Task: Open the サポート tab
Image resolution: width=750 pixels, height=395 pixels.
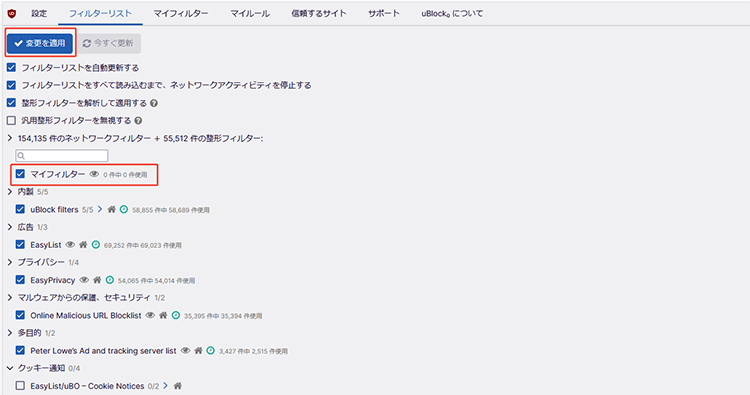Action: (x=384, y=14)
